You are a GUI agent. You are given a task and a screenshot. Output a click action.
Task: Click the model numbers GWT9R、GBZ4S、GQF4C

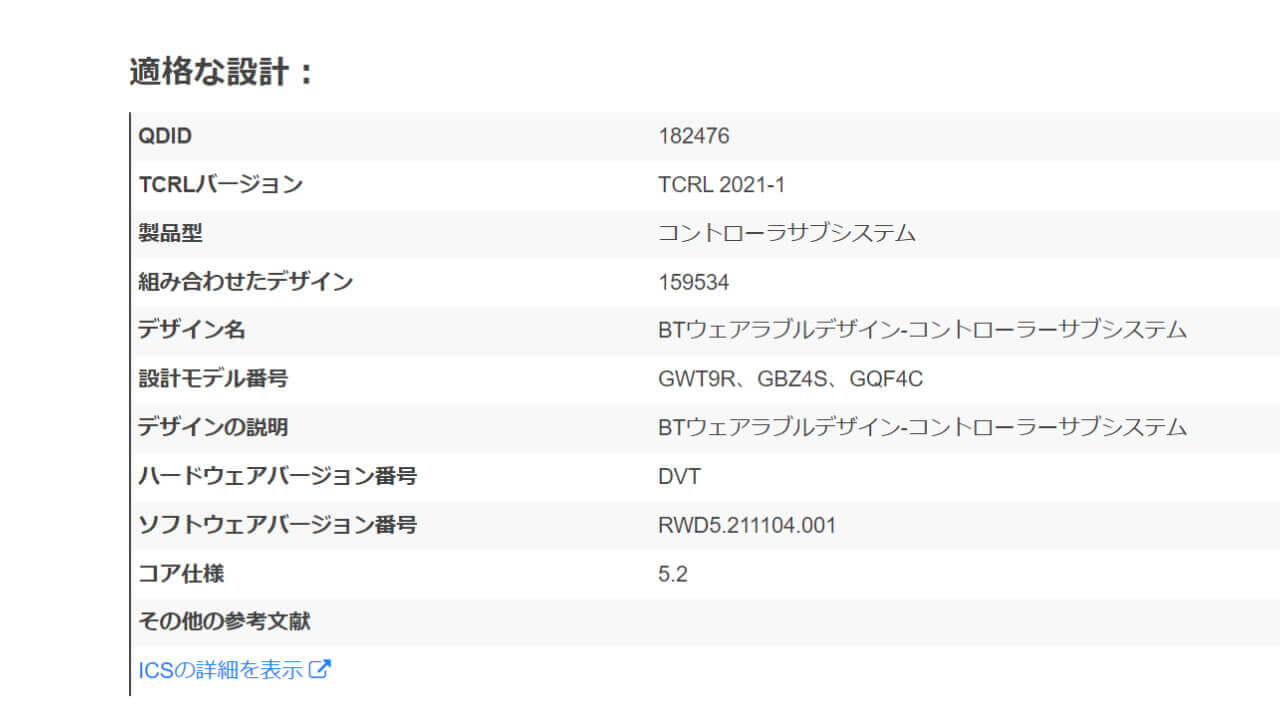(x=790, y=379)
